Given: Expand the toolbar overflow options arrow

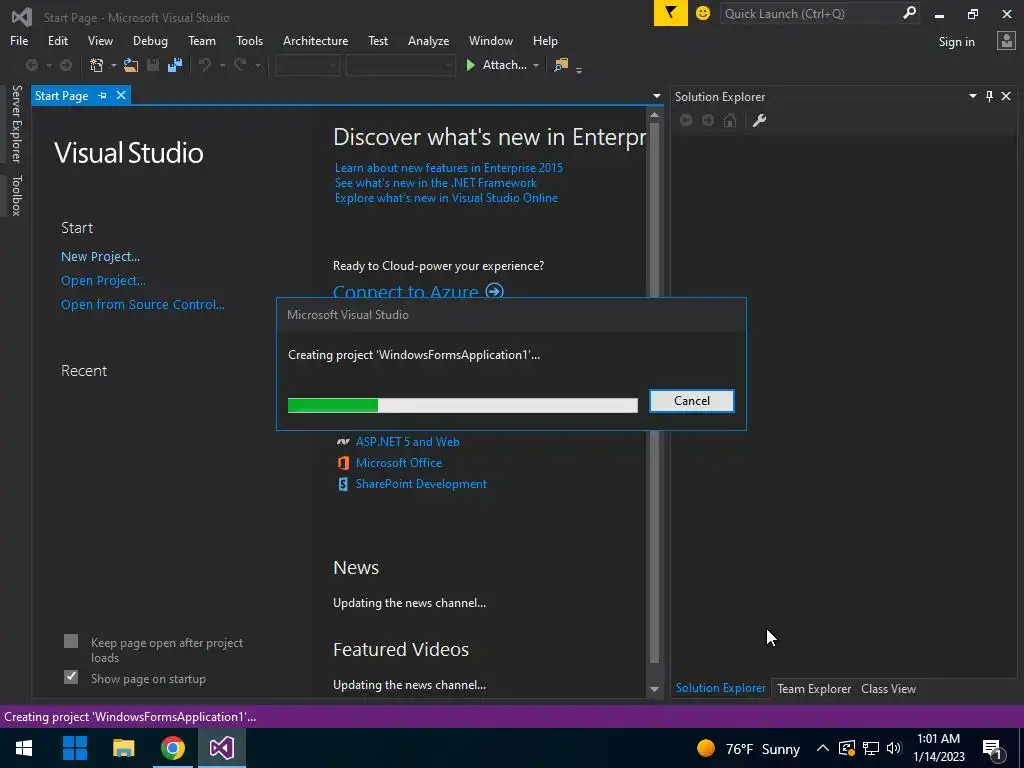Looking at the screenshot, I should [579, 70].
